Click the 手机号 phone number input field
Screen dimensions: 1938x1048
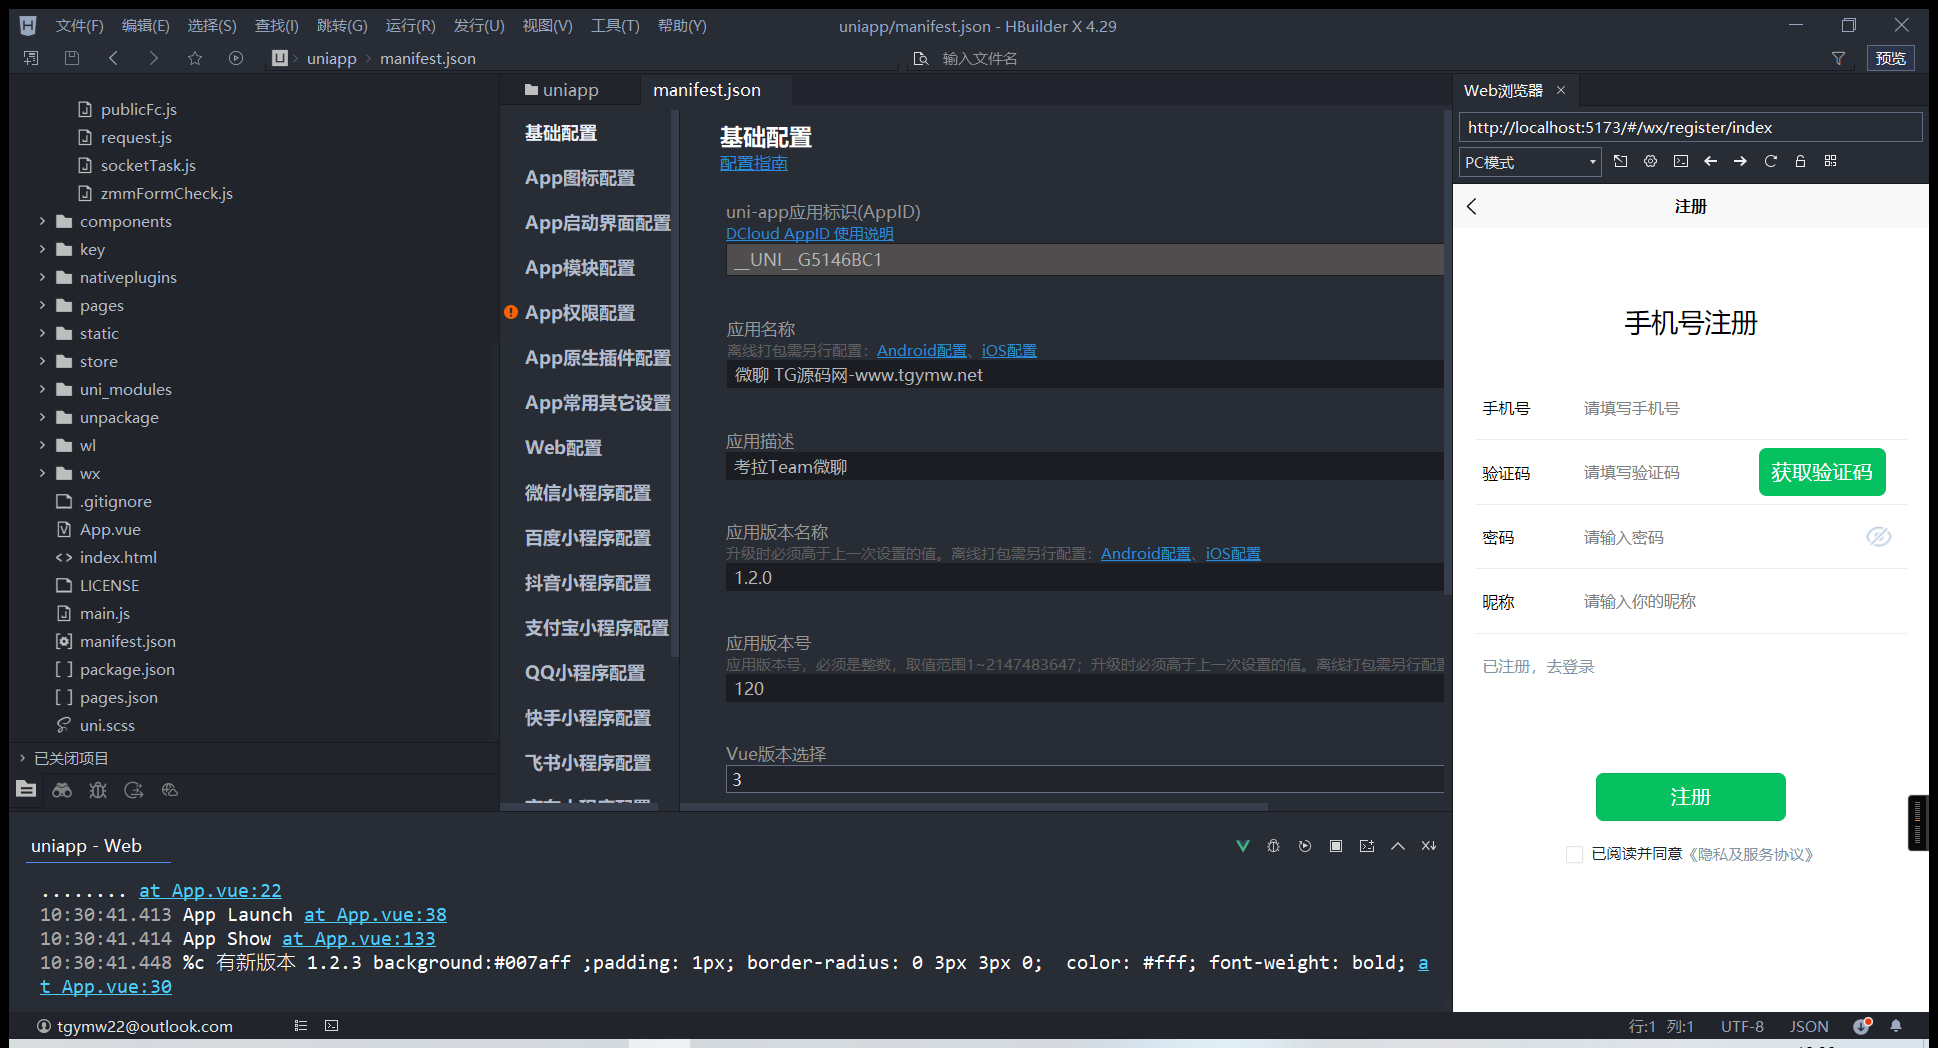1700,408
